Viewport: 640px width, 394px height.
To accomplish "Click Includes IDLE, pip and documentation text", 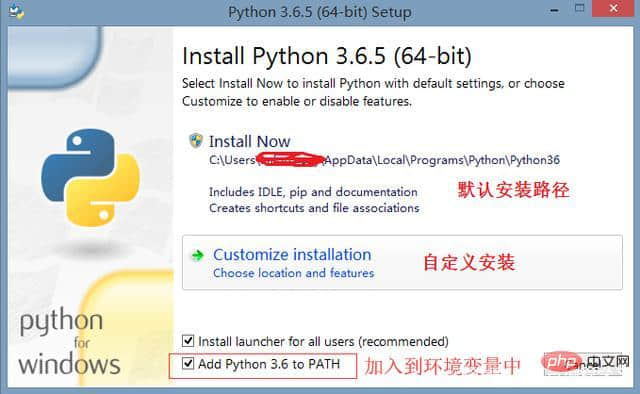I will 313,192.
